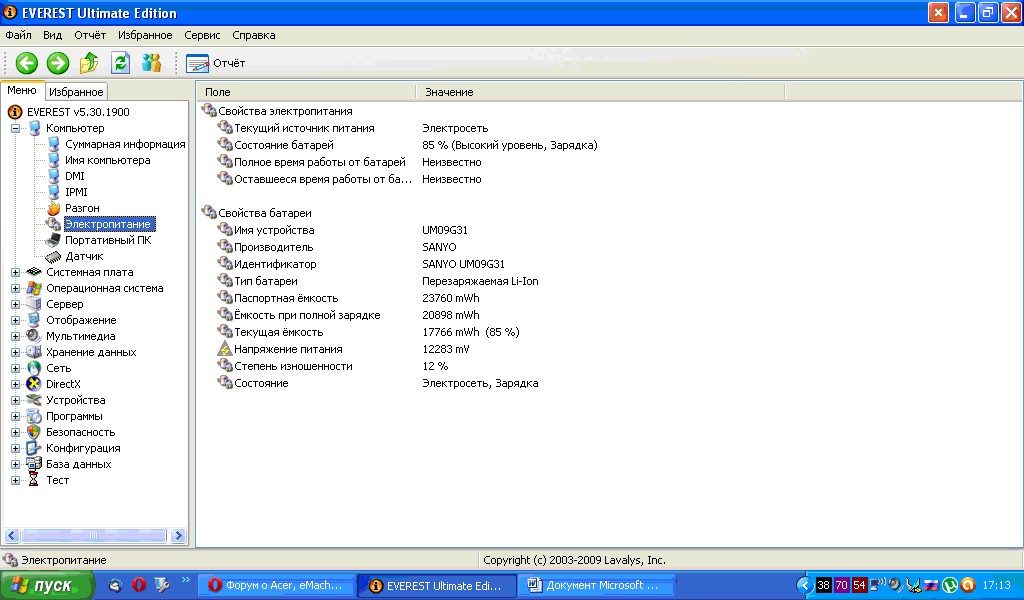Click the Программы icon in tree
The width and height of the screenshot is (1024, 600).
tap(34, 416)
